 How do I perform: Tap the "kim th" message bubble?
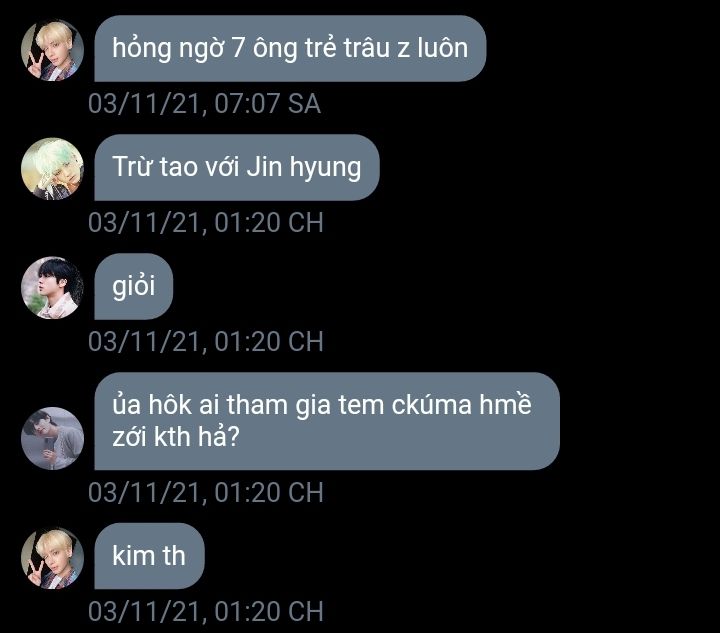click(x=149, y=556)
